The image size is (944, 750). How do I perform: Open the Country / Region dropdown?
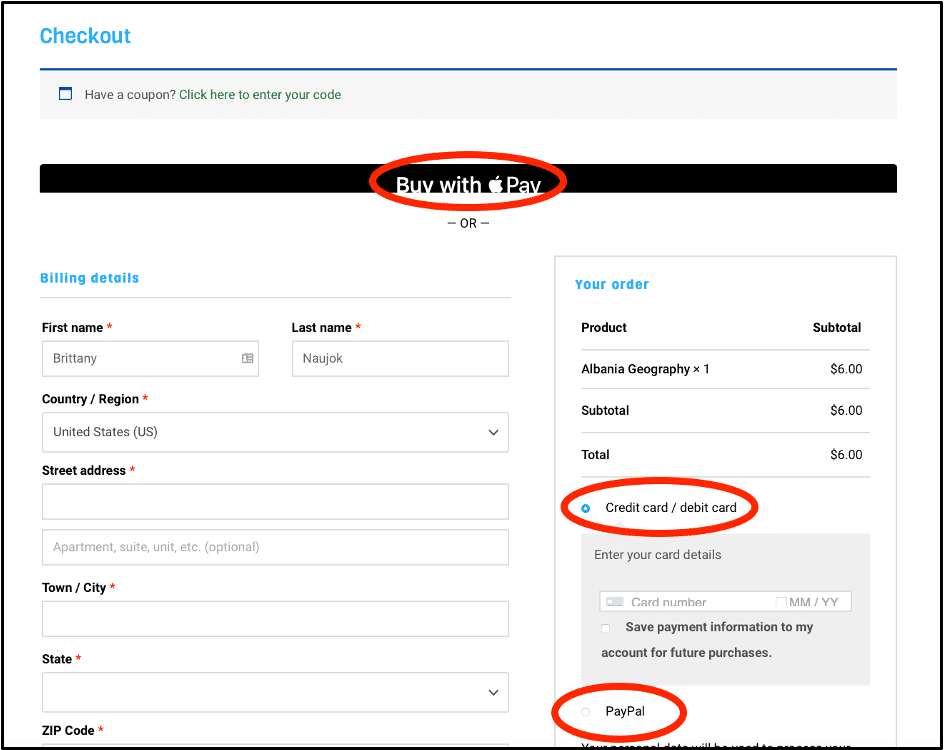(x=275, y=432)
